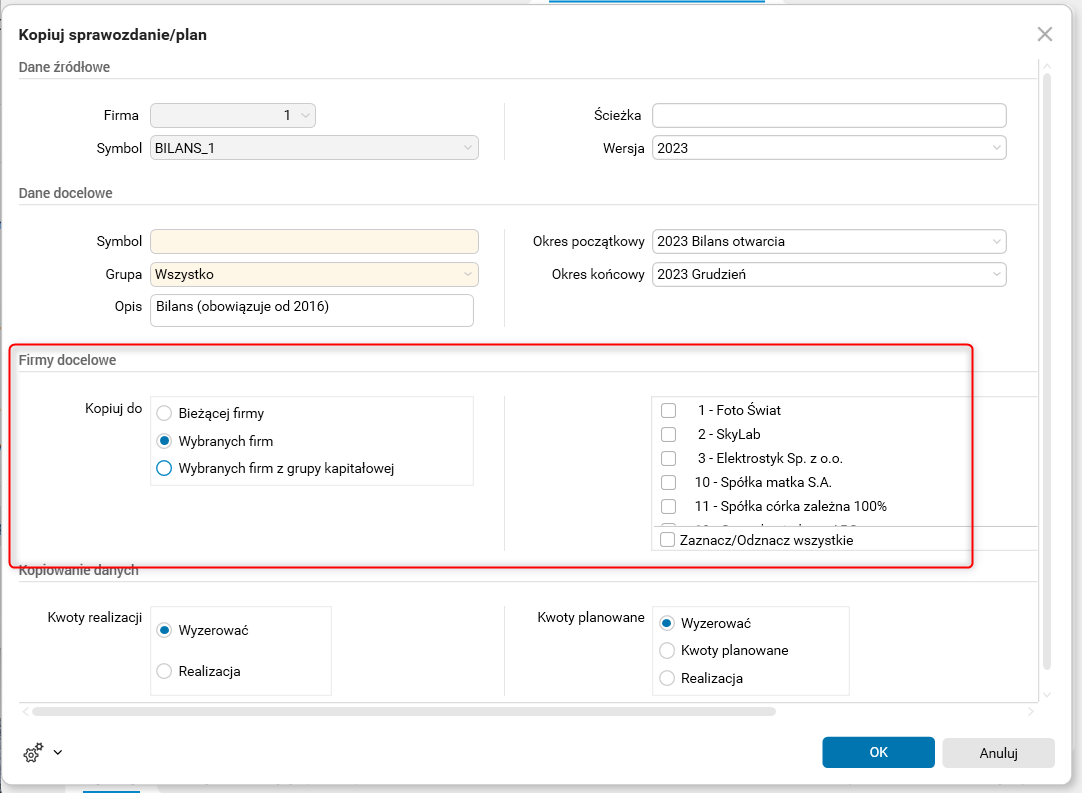Click the target Symbol input field
Image resolution: width=1082 pixels, height=793 pixels.
tap(314, 242)
